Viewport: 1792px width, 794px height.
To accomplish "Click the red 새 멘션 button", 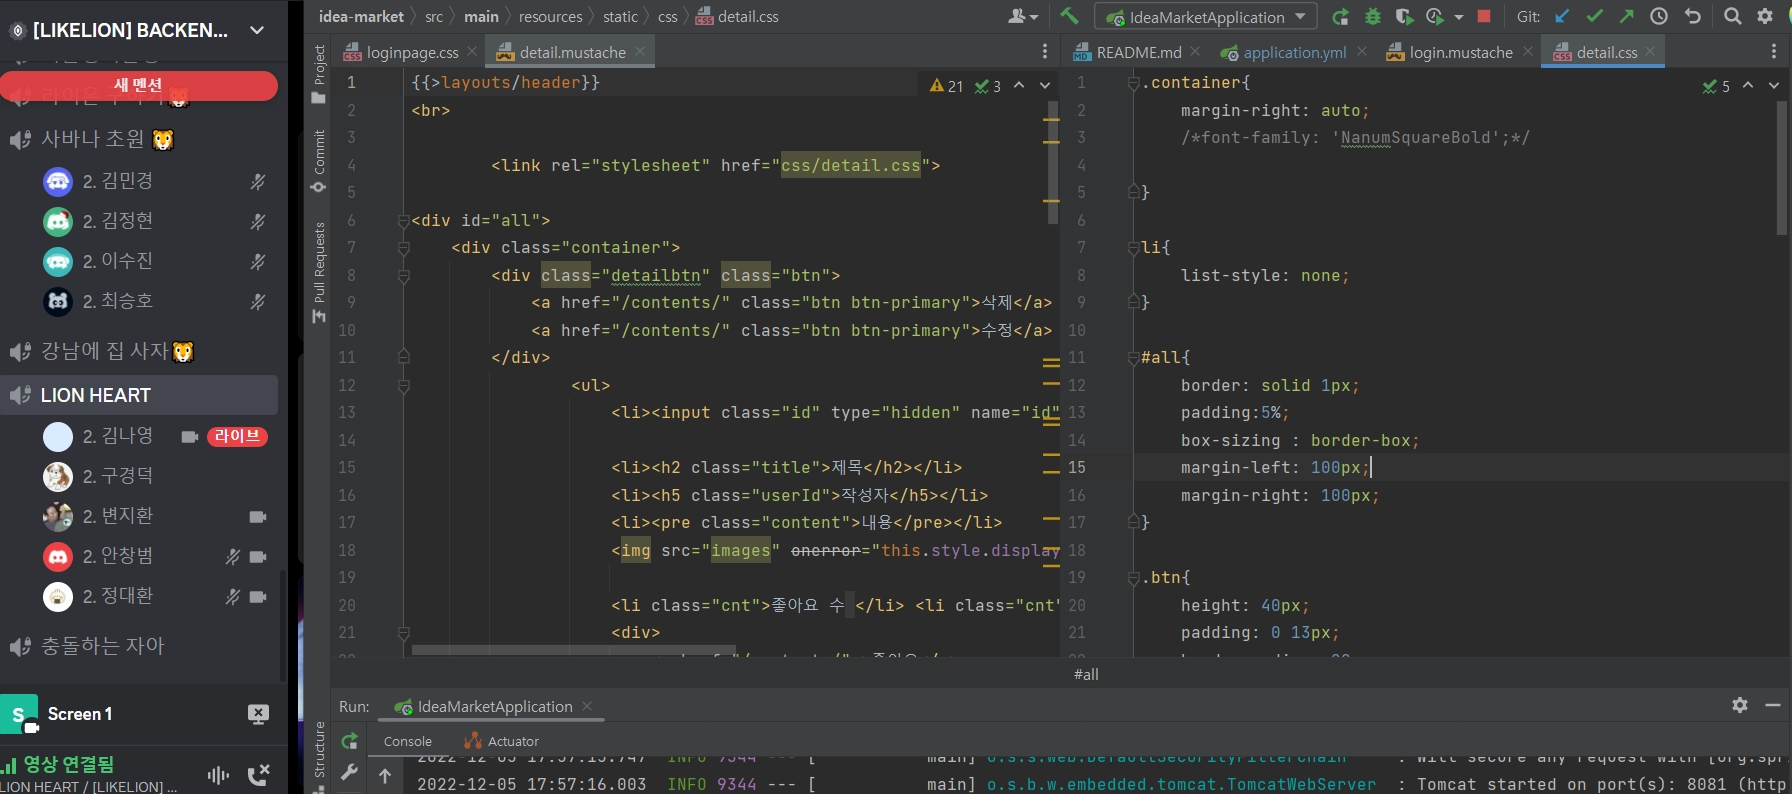I will (139, 86).
